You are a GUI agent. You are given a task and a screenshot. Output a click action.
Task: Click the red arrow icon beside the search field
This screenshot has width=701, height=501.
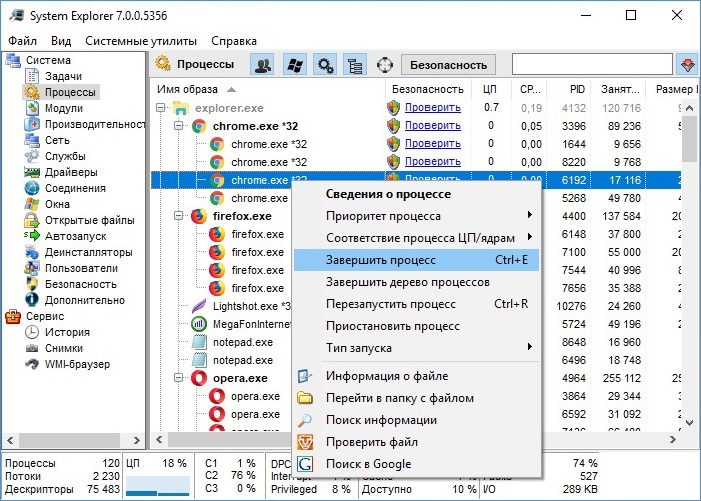coord(688,65)
